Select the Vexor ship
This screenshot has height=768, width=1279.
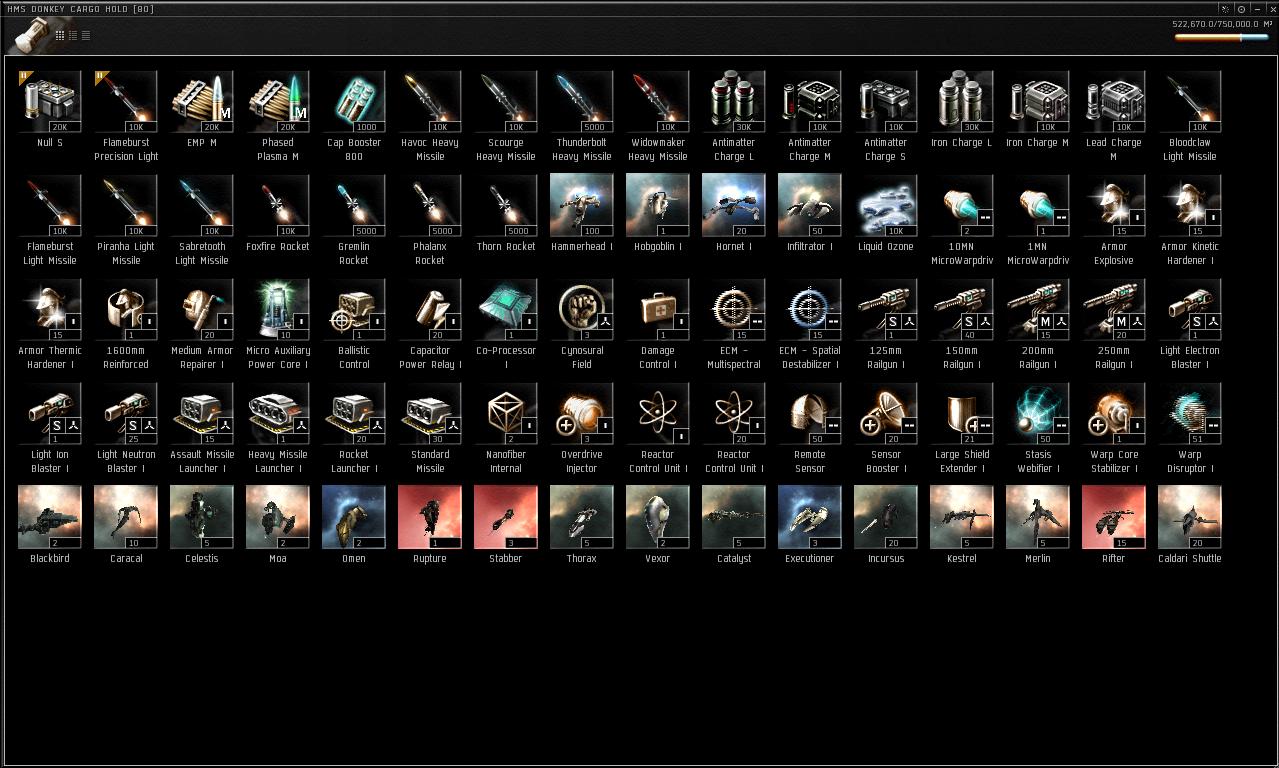658,517
